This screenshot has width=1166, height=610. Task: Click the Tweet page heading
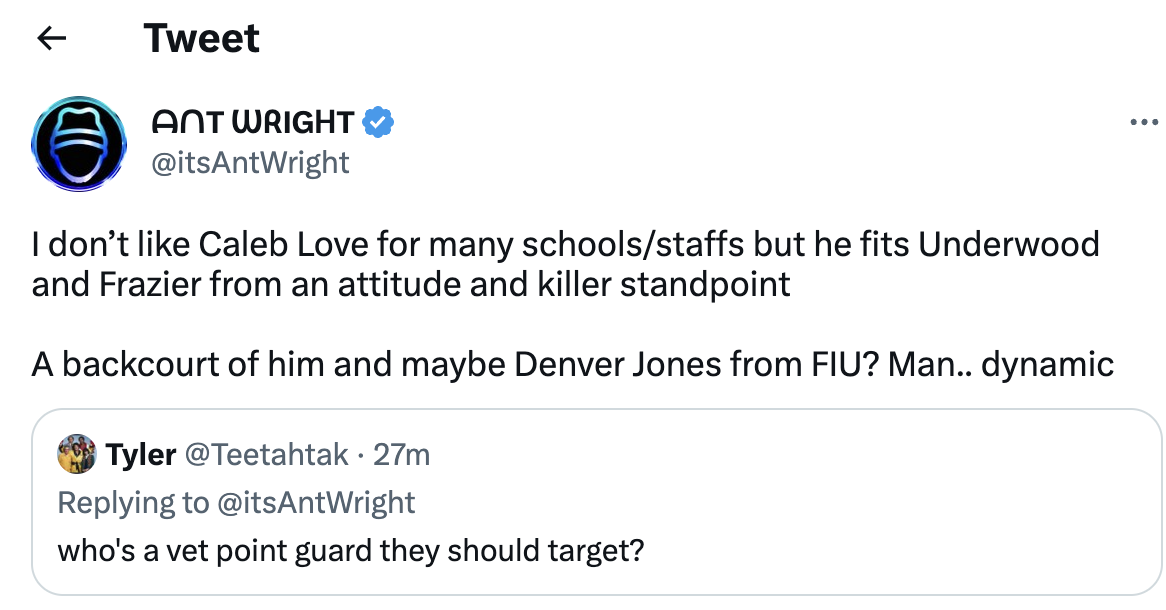pos(201,39)
